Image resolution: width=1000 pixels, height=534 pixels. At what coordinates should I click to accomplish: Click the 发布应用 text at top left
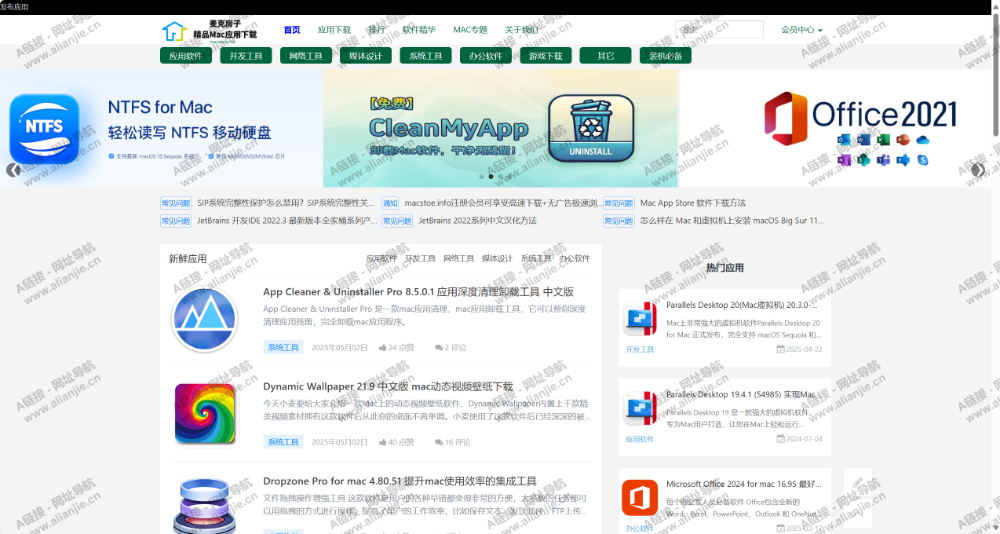pyautogui.click(x=14, y=7)
